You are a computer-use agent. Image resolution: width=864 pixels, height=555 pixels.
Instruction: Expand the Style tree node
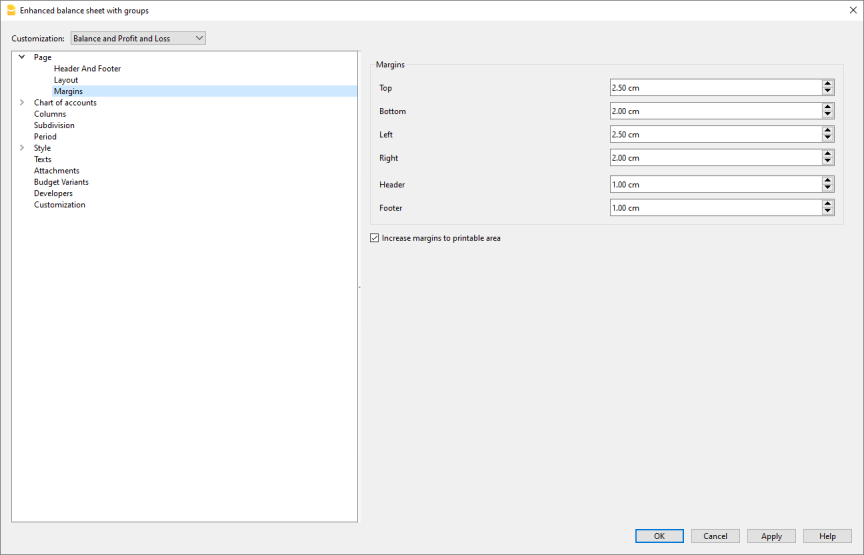tap(21, 148)
